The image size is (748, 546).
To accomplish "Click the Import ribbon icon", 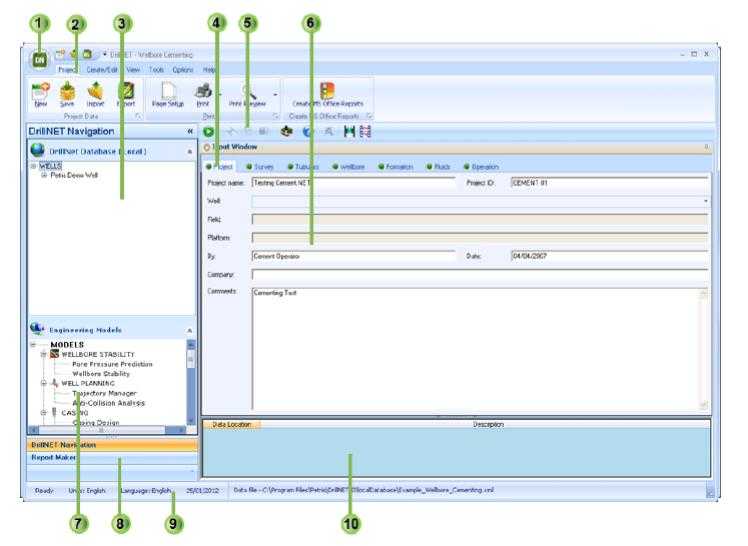I will coord(95,91).
